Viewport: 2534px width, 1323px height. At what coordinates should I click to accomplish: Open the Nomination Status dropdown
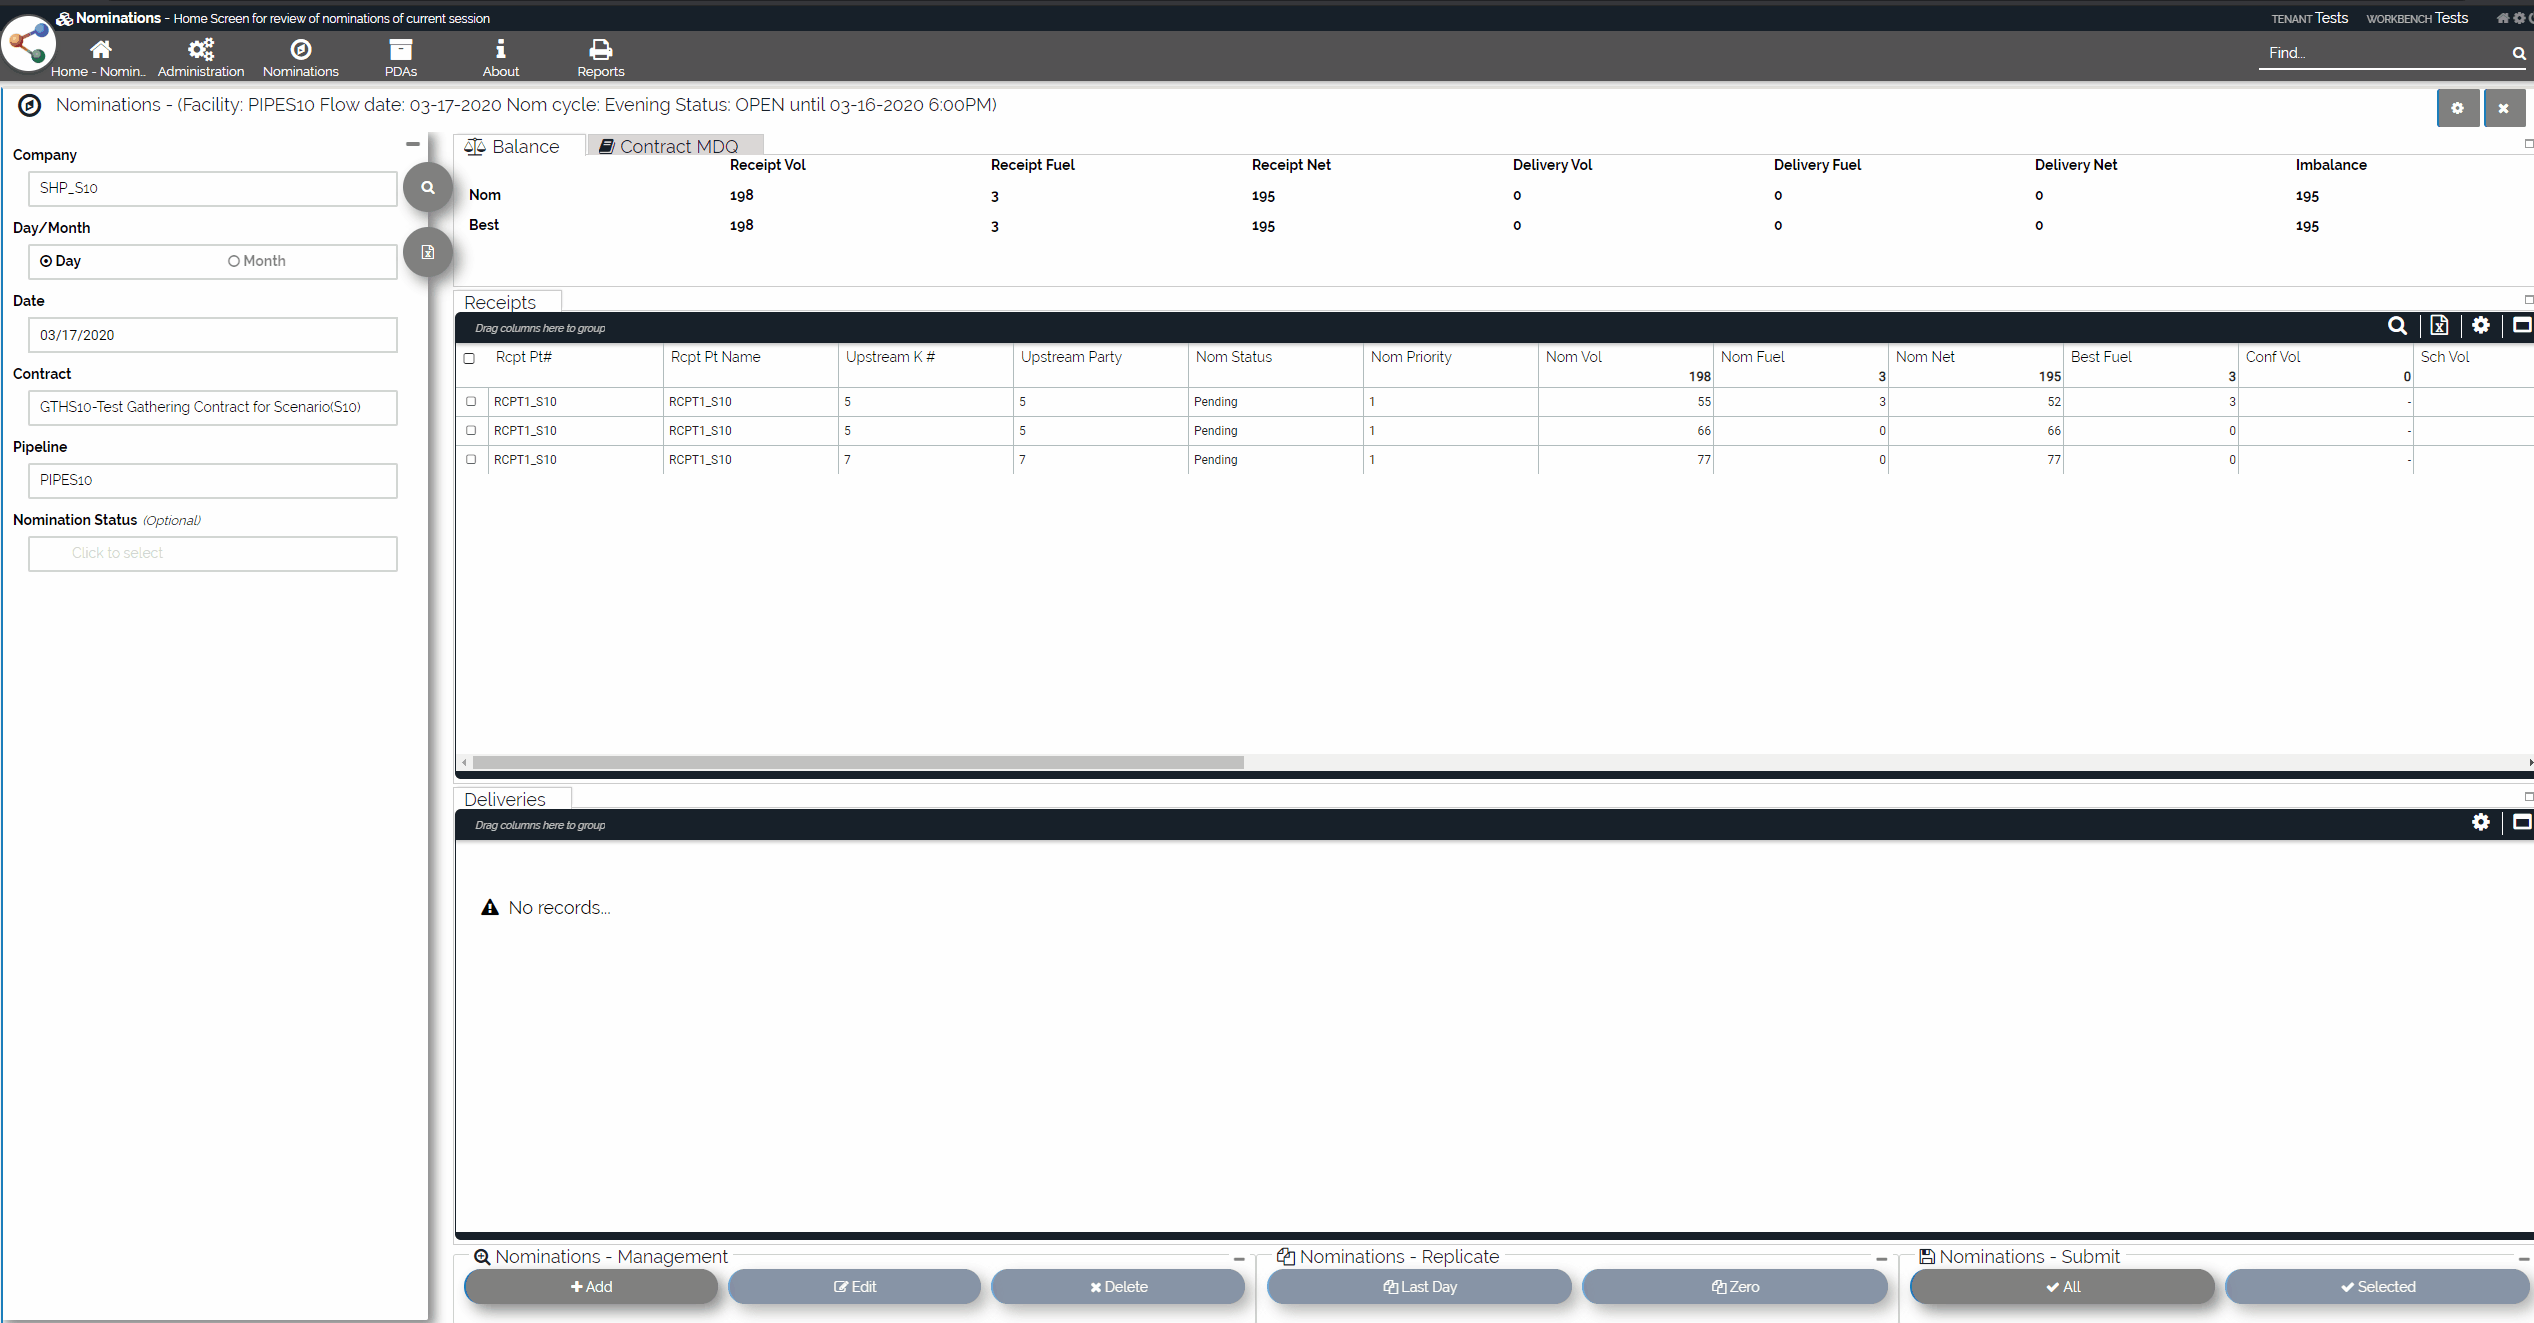coord(212,553)
